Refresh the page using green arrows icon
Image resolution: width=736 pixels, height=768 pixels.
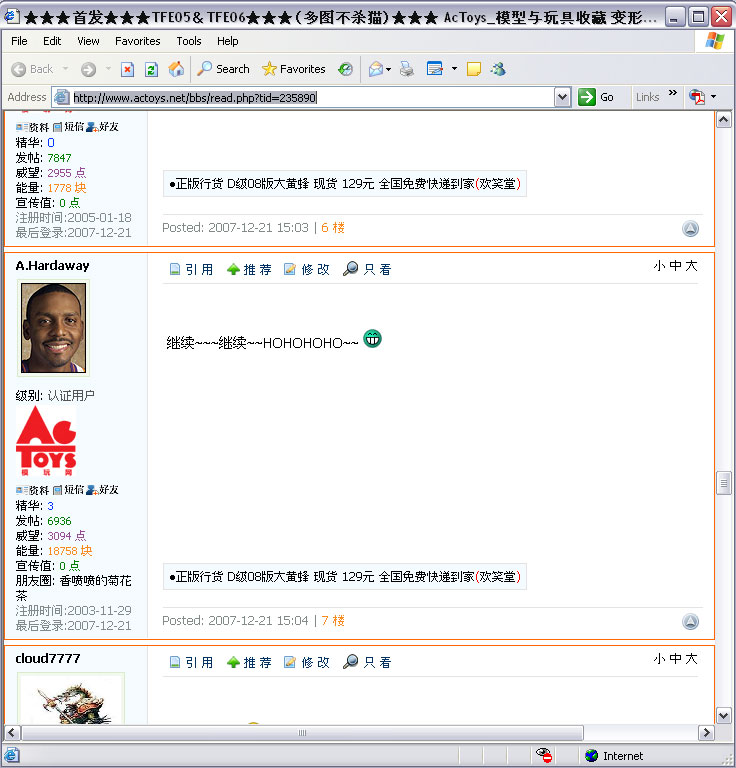coord(151,69)
